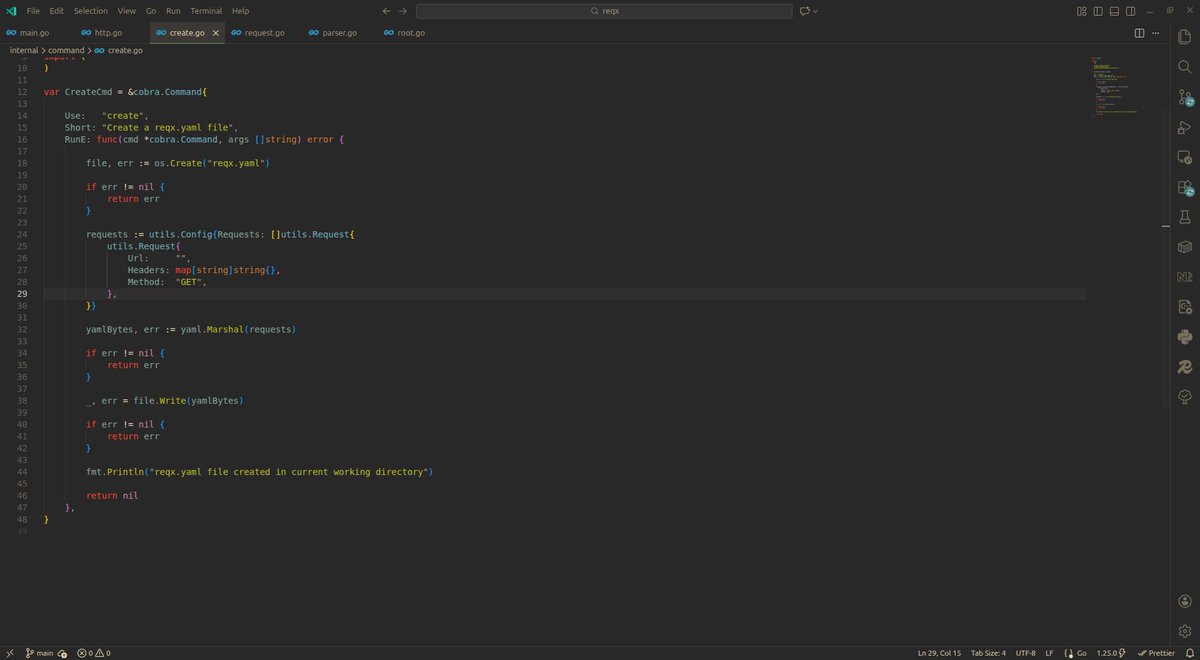Change the UTF-8 encoding setting
The image size is (1200, 660).
(x=1026, y=653)
